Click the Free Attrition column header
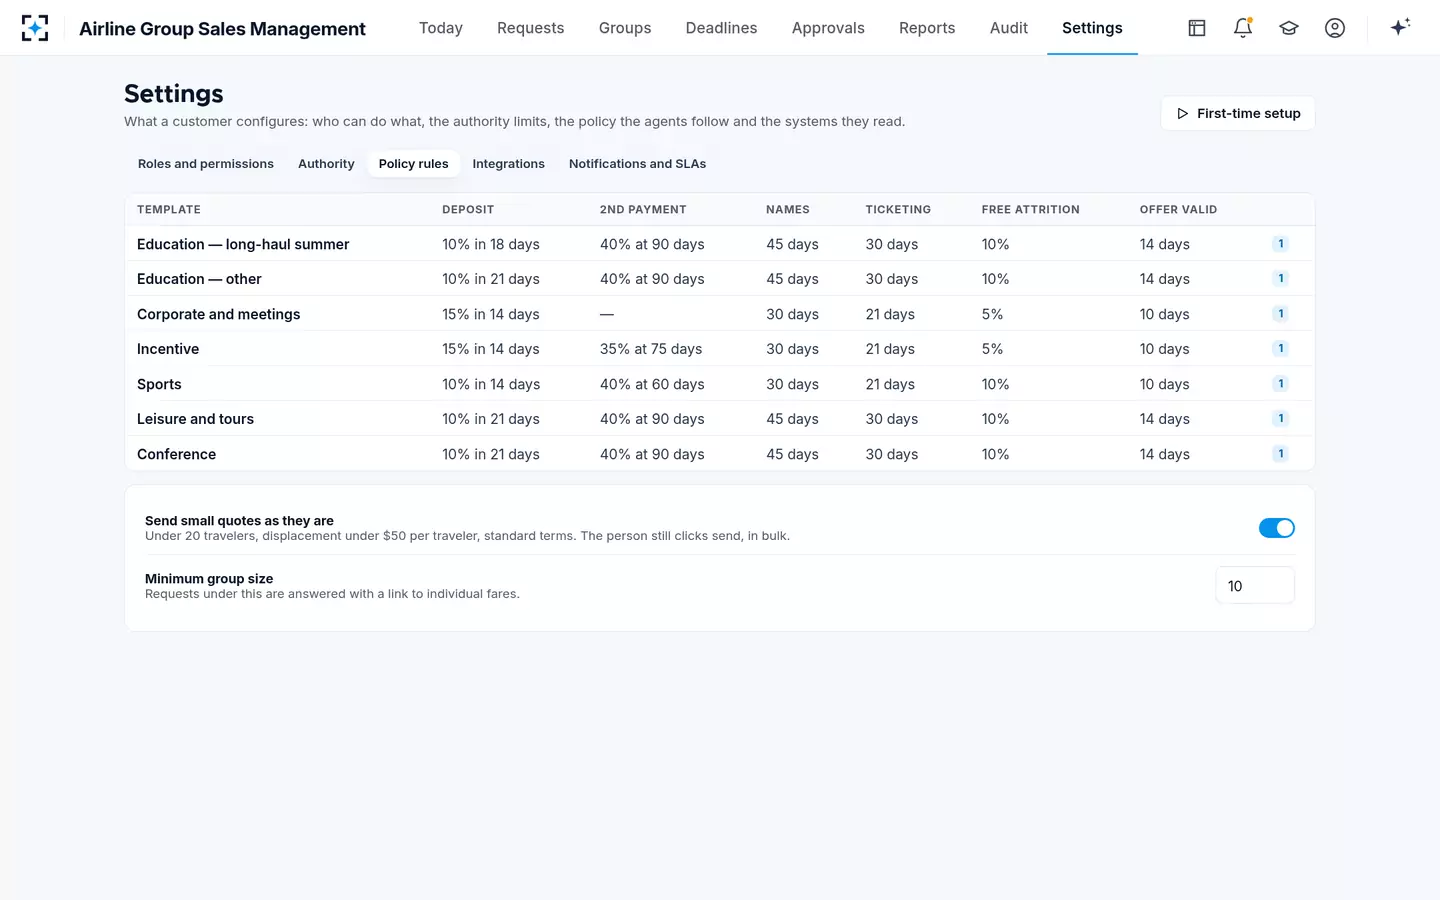The height and width of the screenshot is (900, 1440). coord(1031,210)
